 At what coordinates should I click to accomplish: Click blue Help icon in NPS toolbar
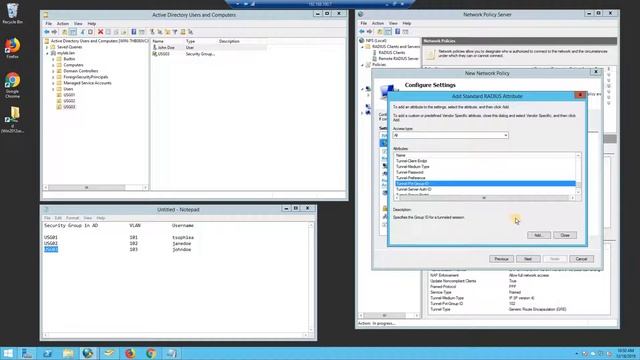[x=397, y=31]
